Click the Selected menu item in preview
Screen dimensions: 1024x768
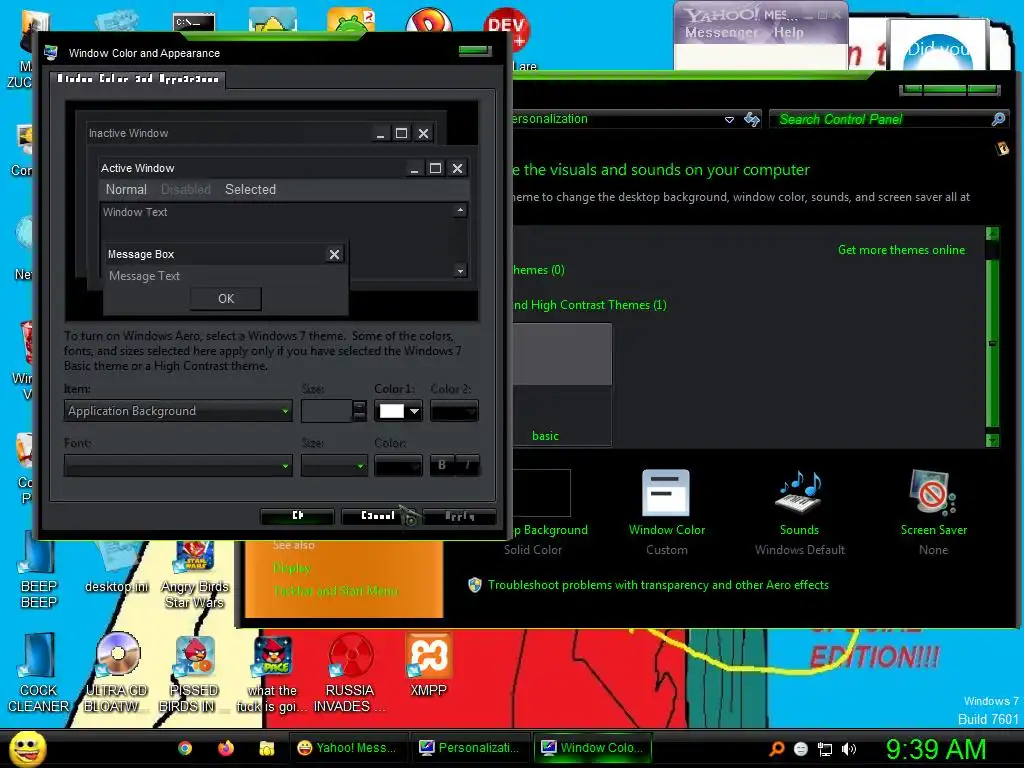coord(250,189)
